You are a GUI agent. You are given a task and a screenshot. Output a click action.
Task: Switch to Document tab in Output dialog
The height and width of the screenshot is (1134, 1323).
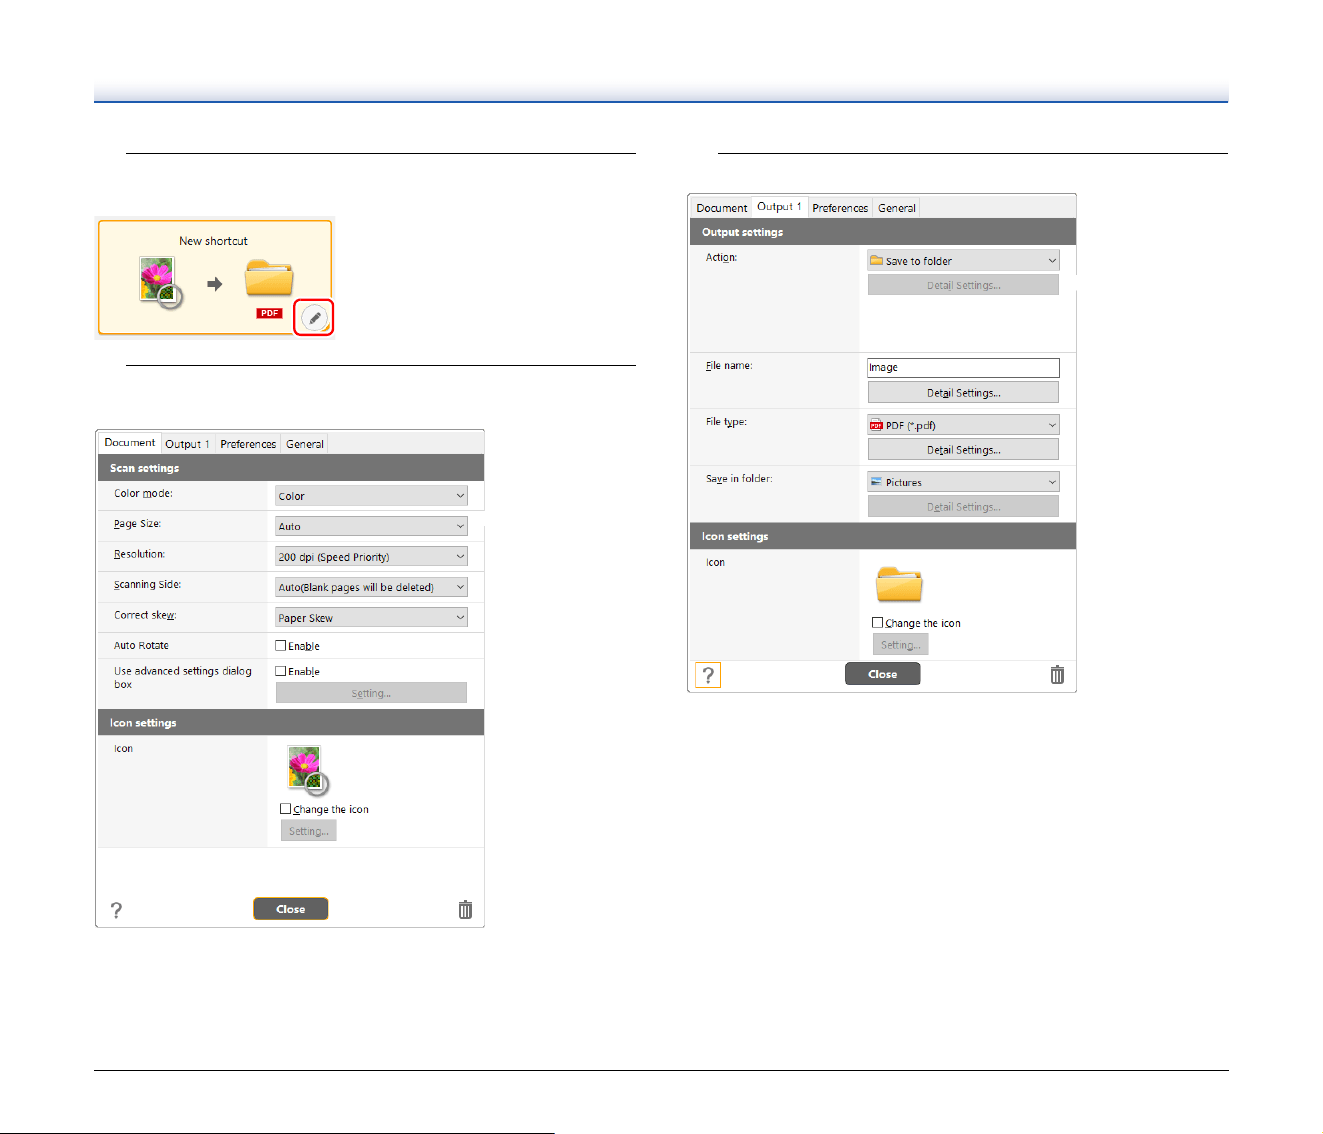pos(721,208)
